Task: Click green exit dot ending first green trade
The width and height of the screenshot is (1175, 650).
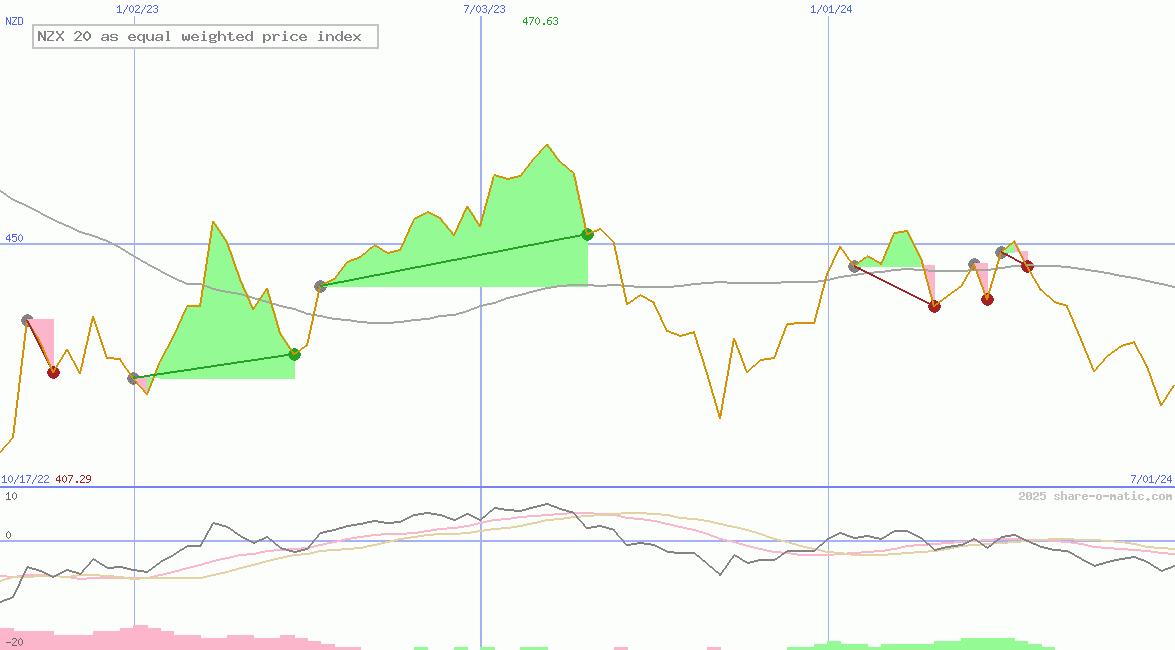Action: [x=294, y=354]
